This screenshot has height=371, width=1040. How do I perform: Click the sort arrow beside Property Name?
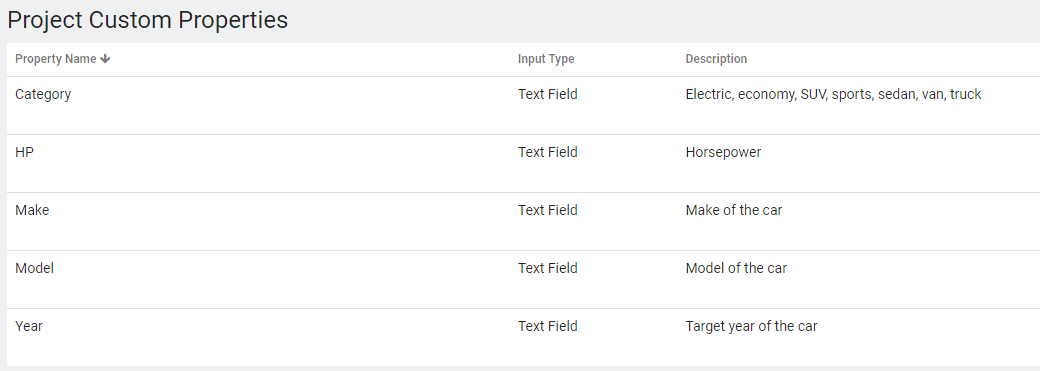[x=105, y=59]
